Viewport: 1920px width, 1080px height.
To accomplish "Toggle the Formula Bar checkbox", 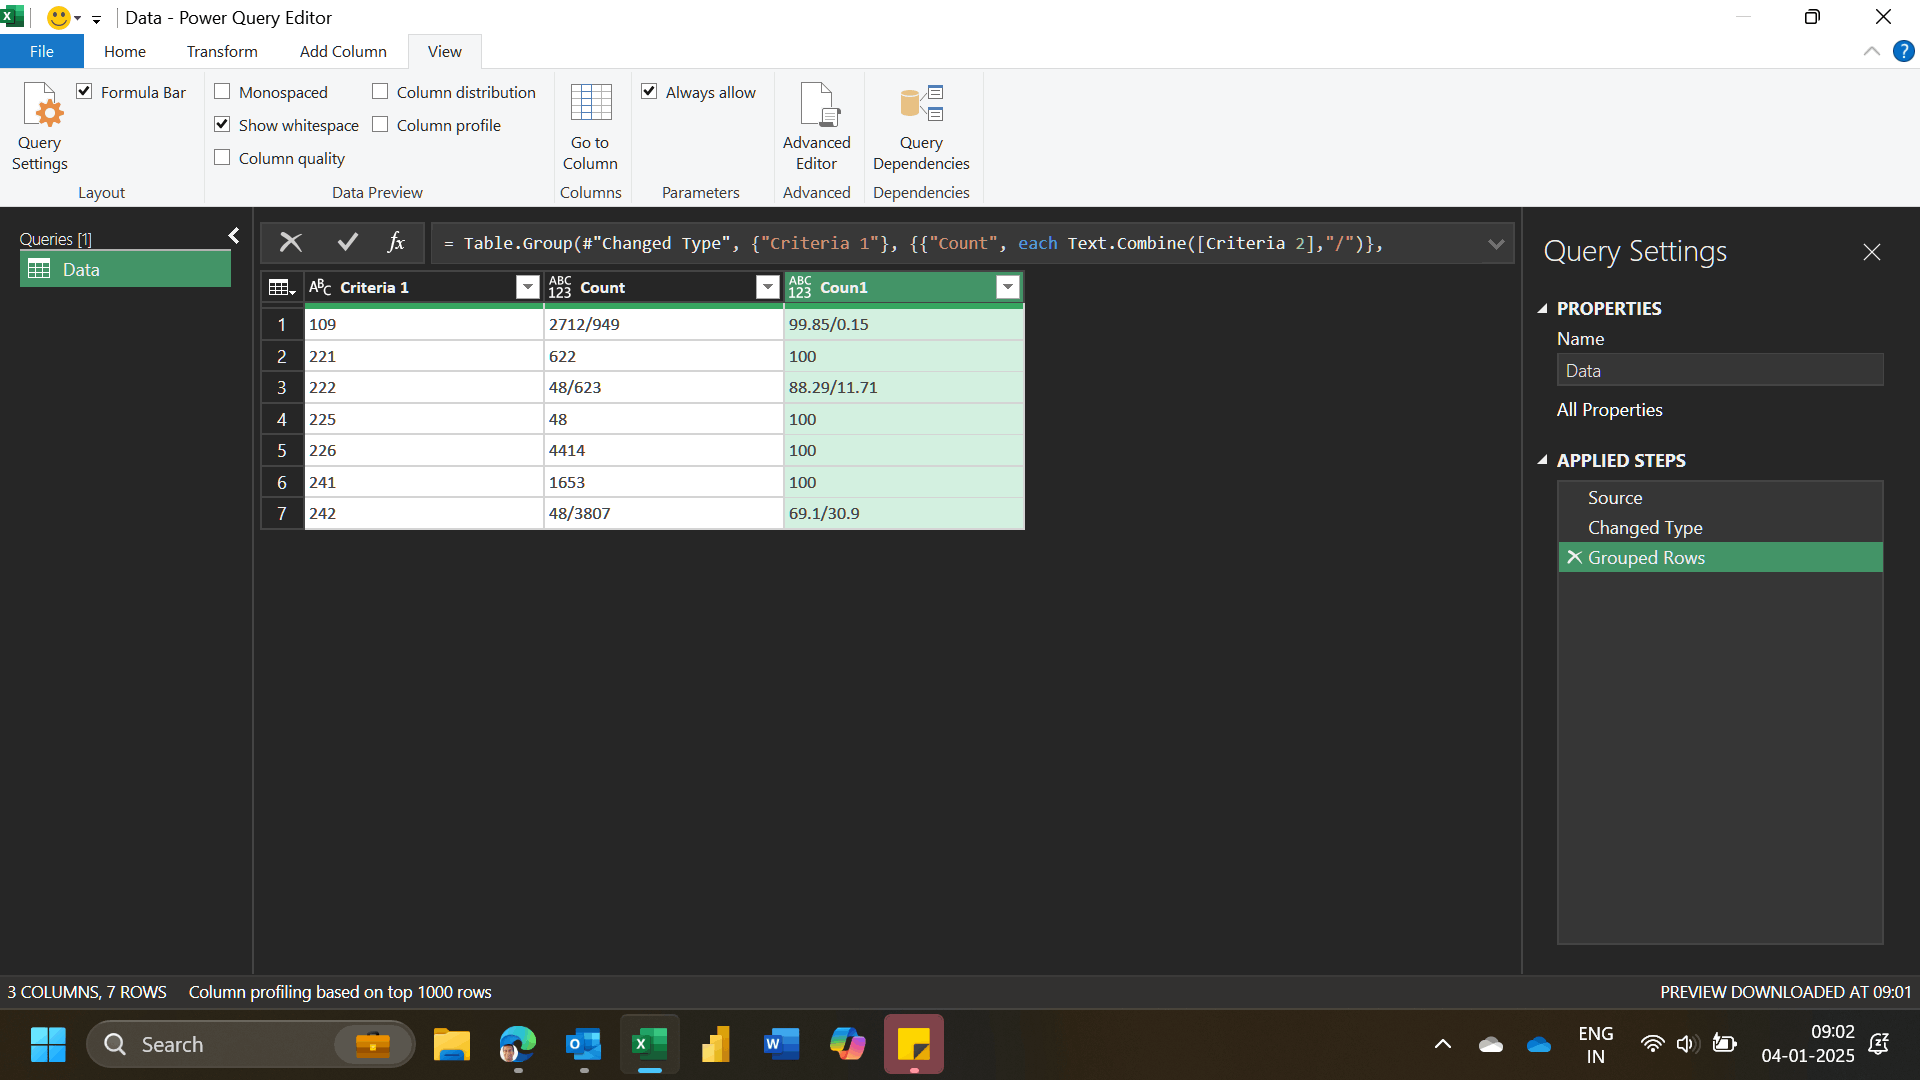I will [85, 92].
